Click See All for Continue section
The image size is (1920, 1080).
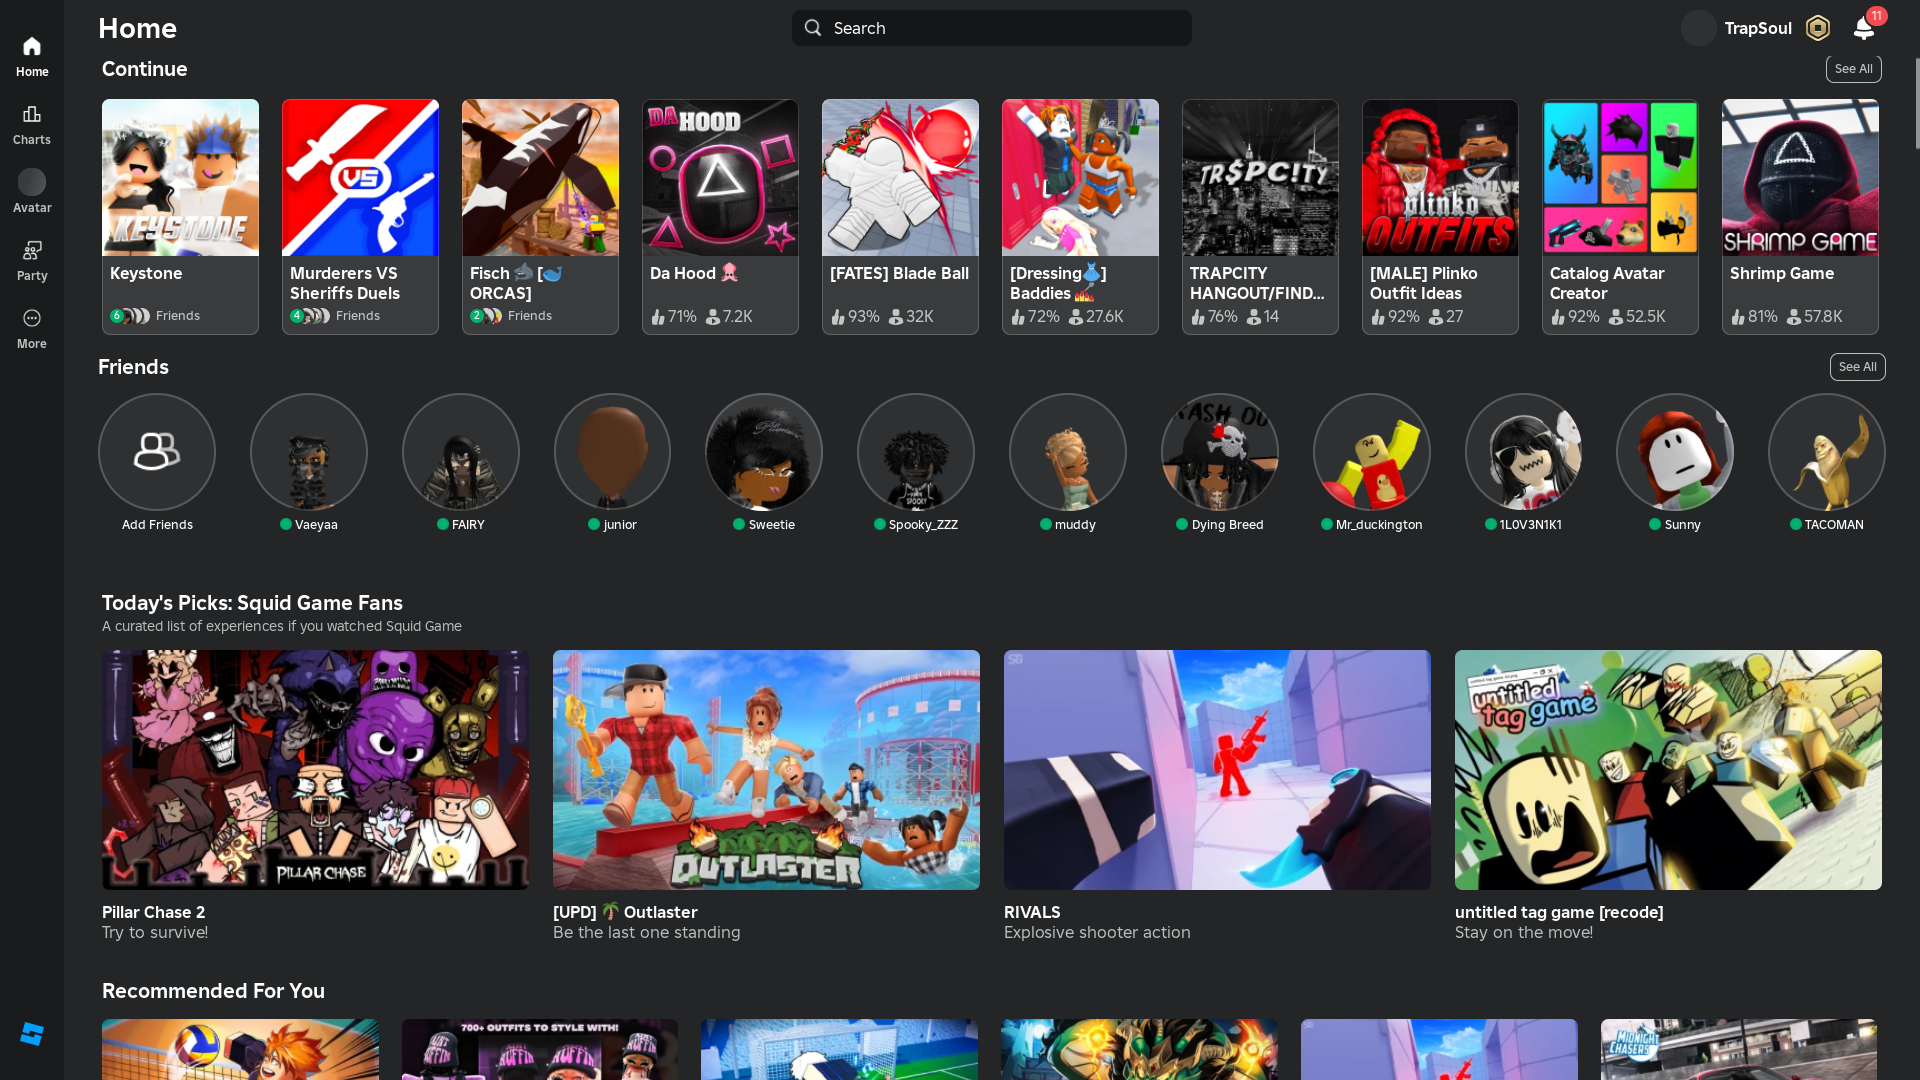(1853, 69)
